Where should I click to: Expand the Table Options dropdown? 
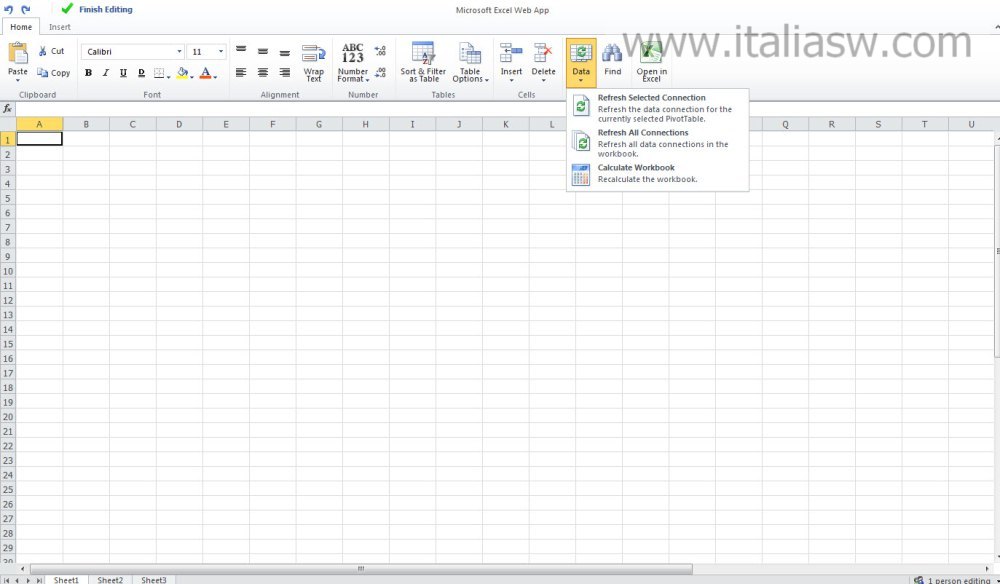click(469, 62)
